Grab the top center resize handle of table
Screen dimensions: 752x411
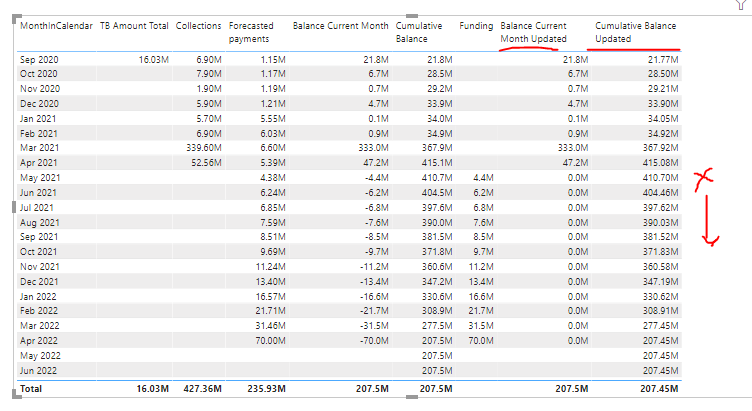click(411, 16)
